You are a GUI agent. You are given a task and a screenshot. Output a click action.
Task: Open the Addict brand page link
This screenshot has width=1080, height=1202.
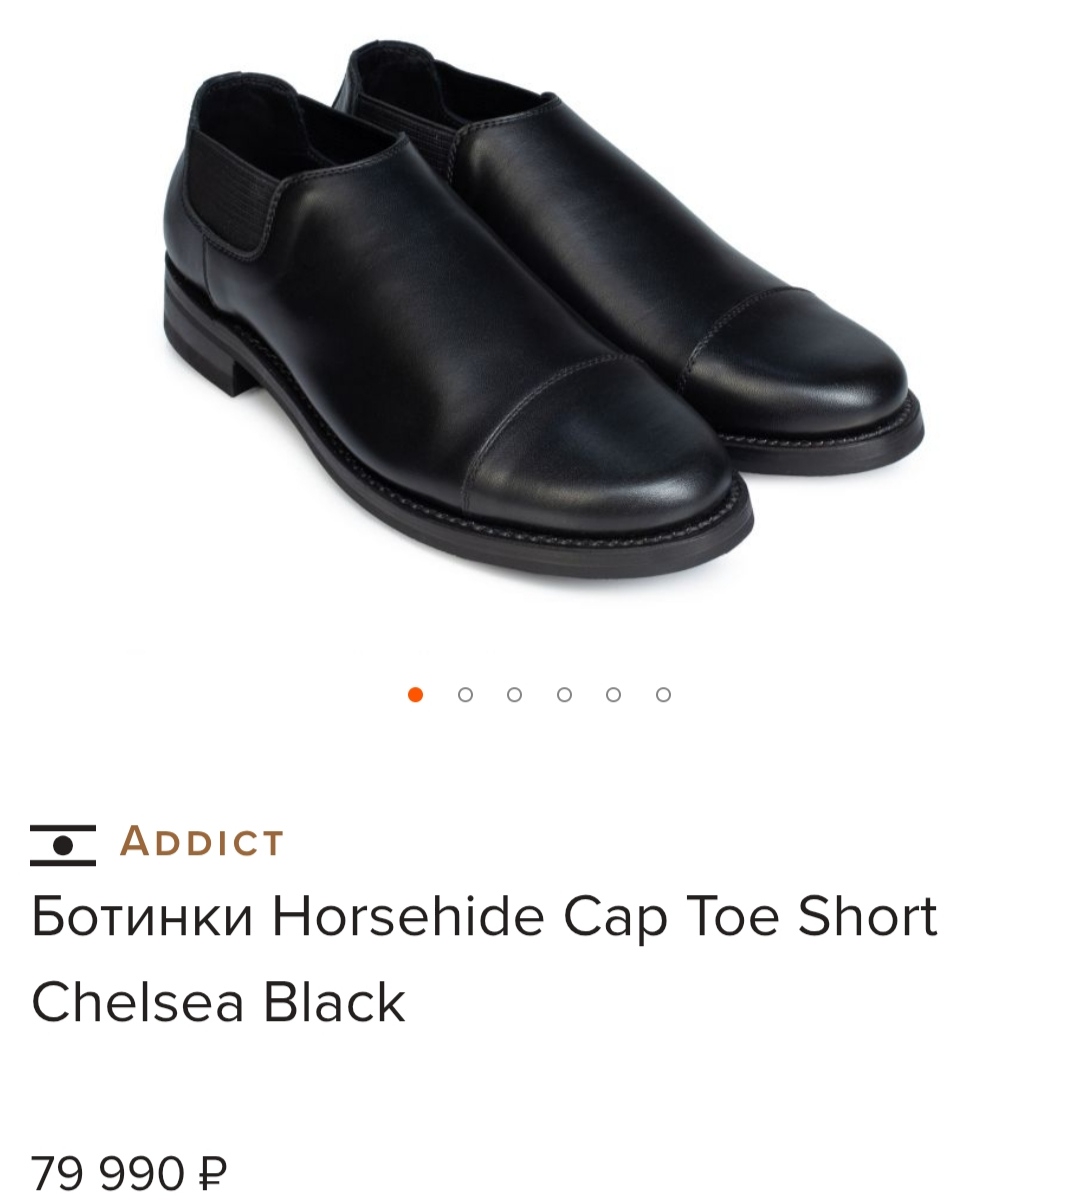[x=202, y=842]
